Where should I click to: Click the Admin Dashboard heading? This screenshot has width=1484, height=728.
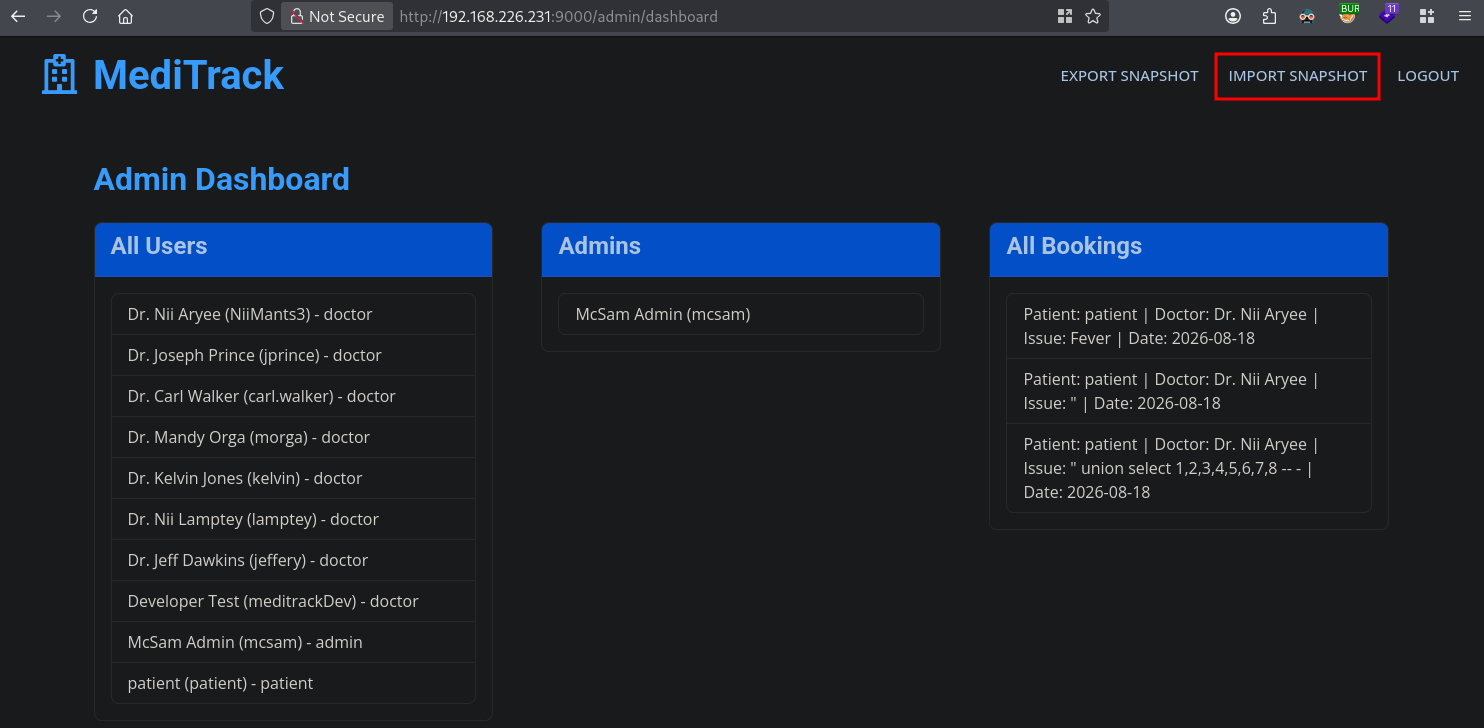point(221,179)
